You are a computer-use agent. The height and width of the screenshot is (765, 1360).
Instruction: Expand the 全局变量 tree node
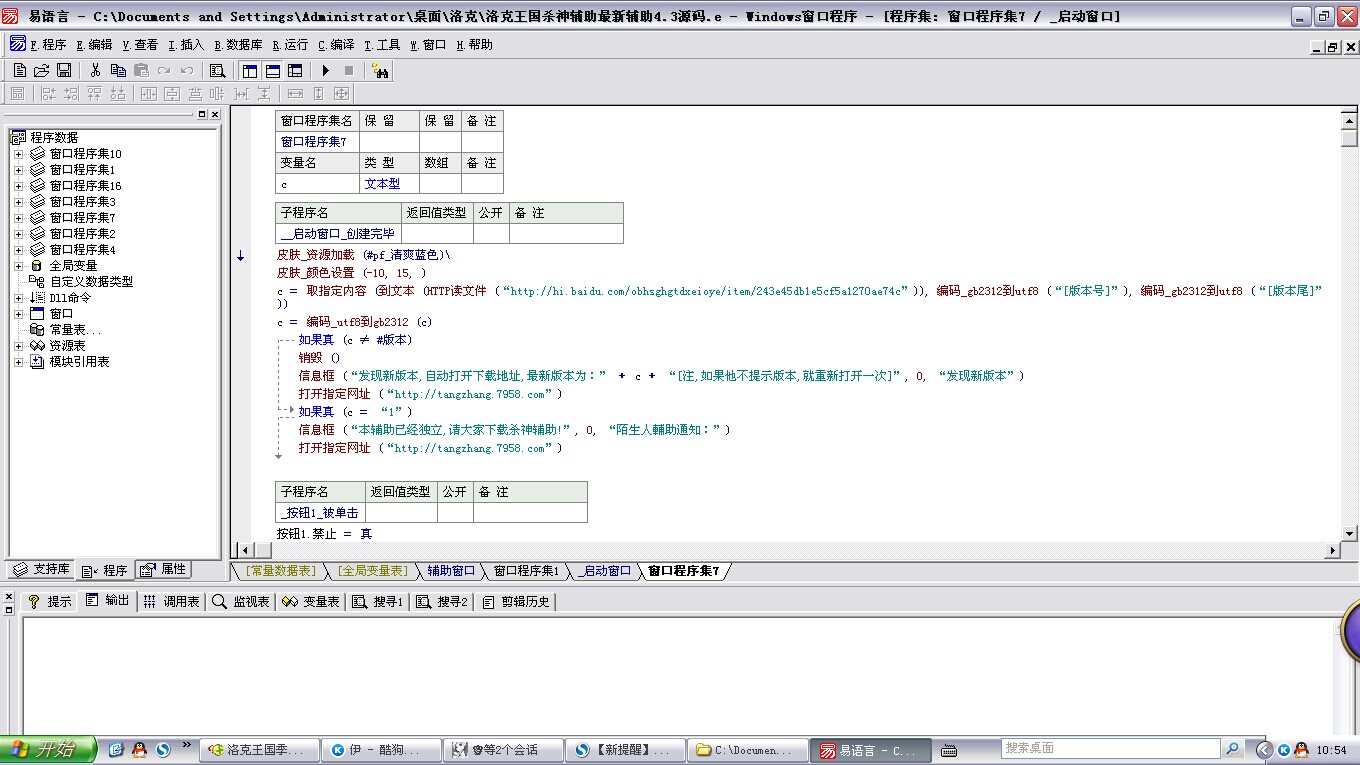click(18, 266)
